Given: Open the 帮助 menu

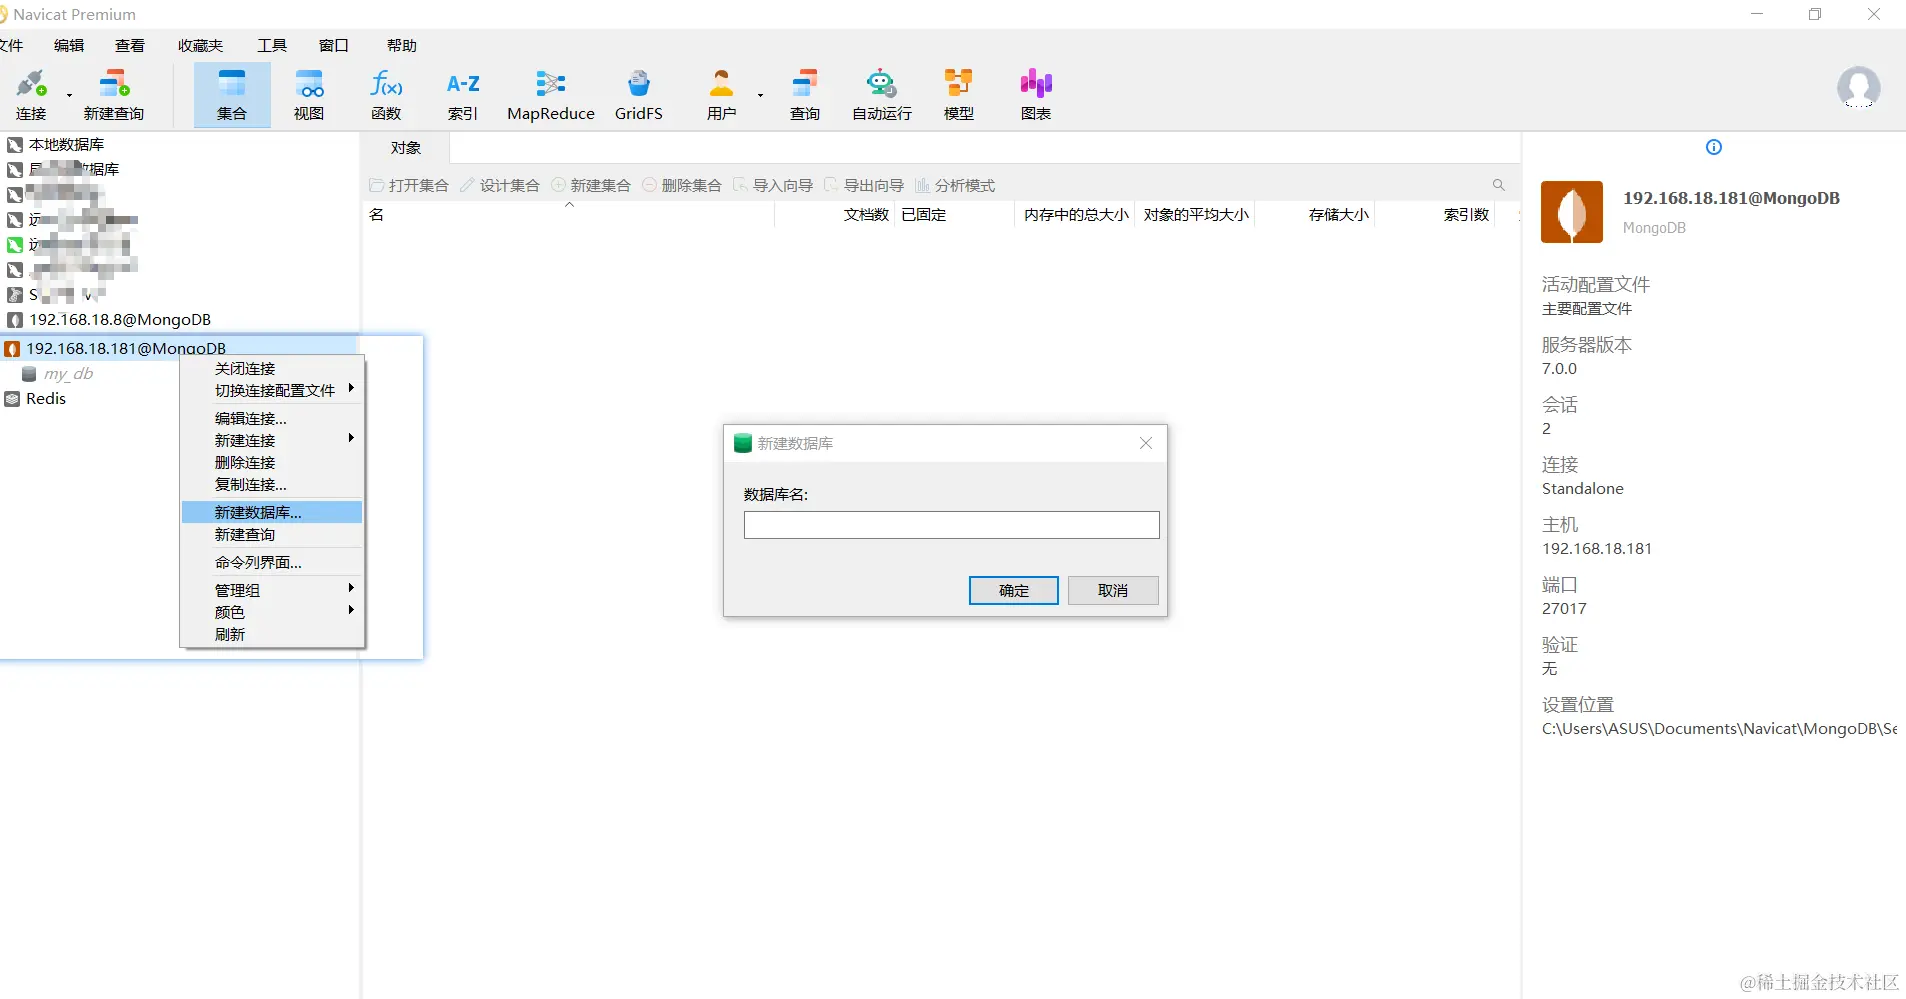Looking at the screenshot, I should pos(402,45).
